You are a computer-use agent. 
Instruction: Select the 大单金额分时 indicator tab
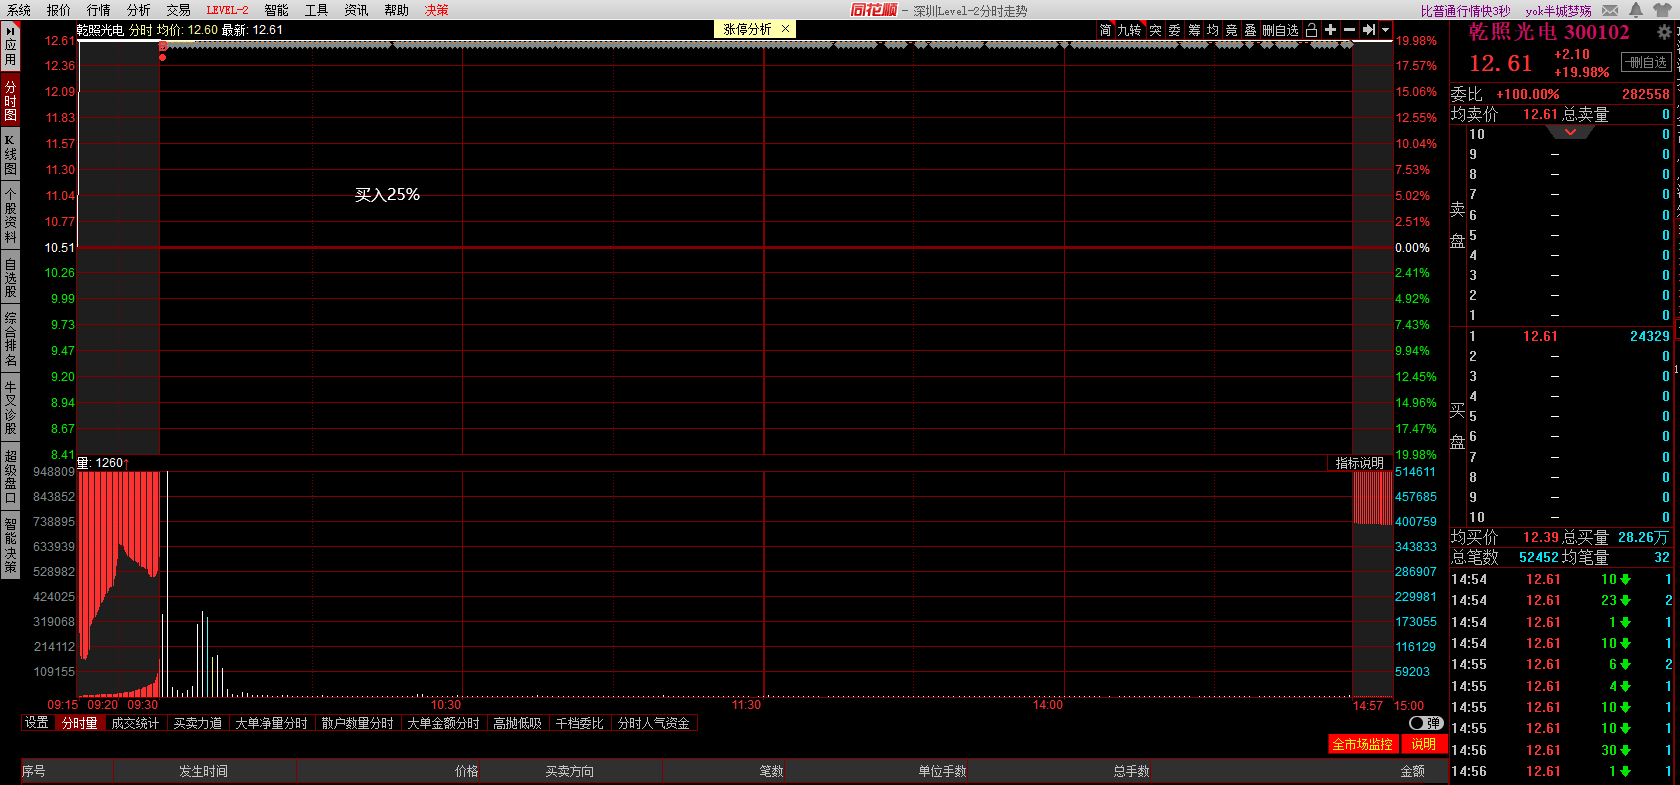tap(443, 723)
